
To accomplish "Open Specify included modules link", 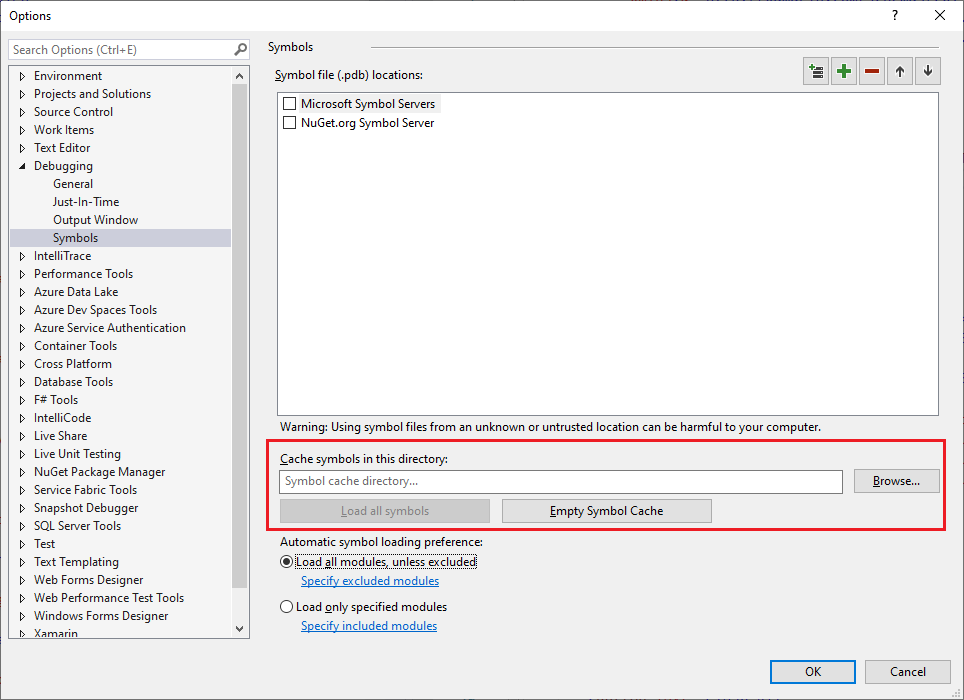I will 369,626.
